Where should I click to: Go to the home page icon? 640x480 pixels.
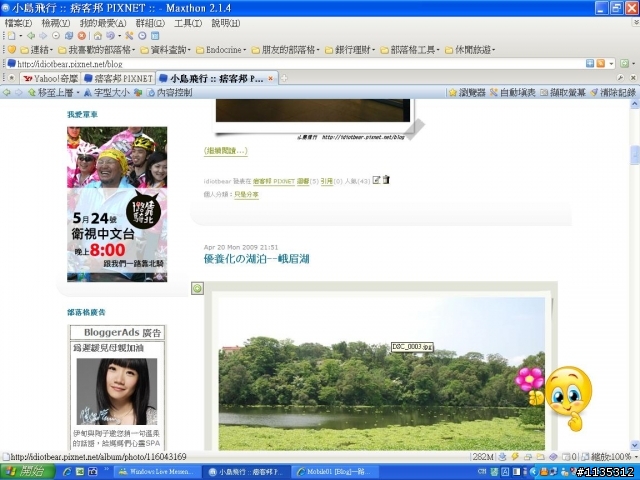click(98, 36)
